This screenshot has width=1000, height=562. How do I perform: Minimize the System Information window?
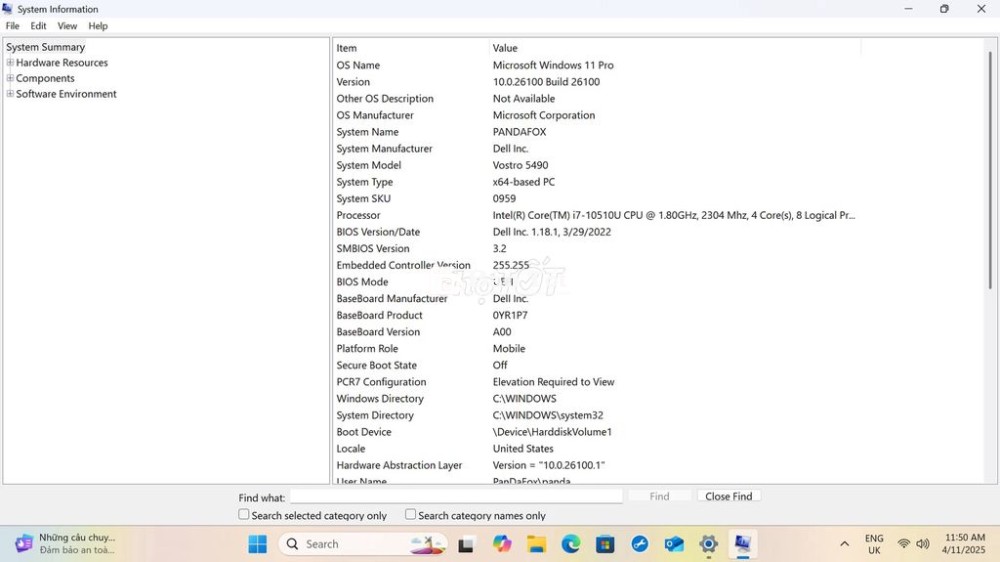point(908,9)
